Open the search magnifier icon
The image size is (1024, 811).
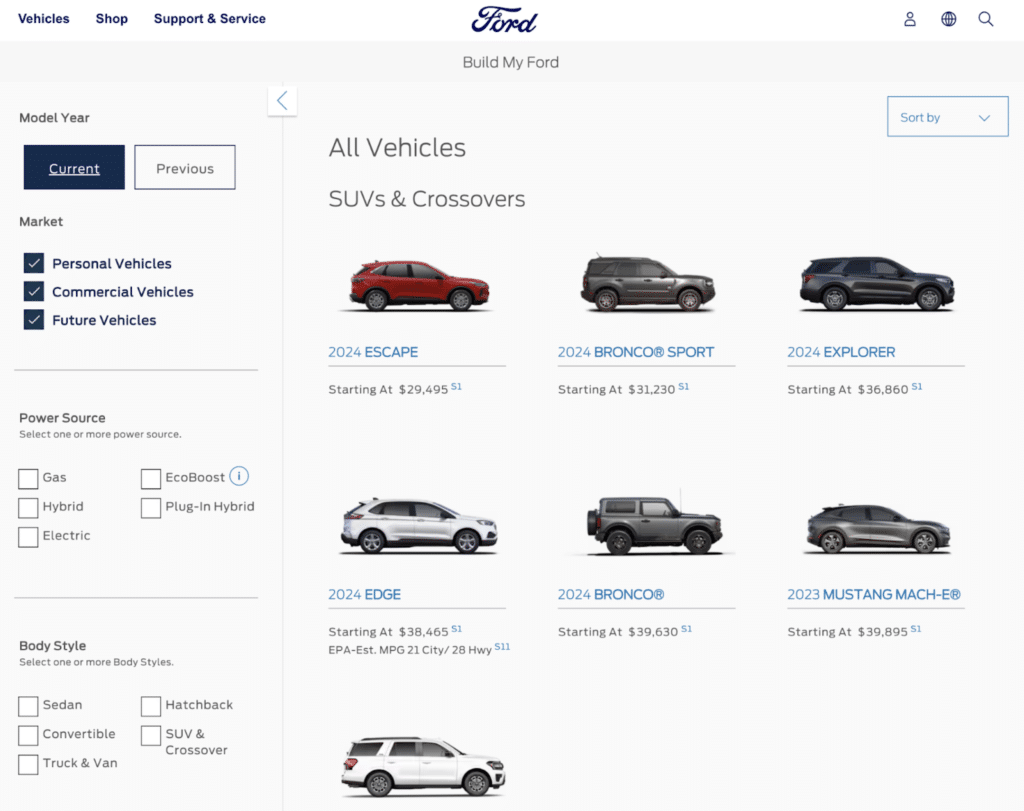986,18
